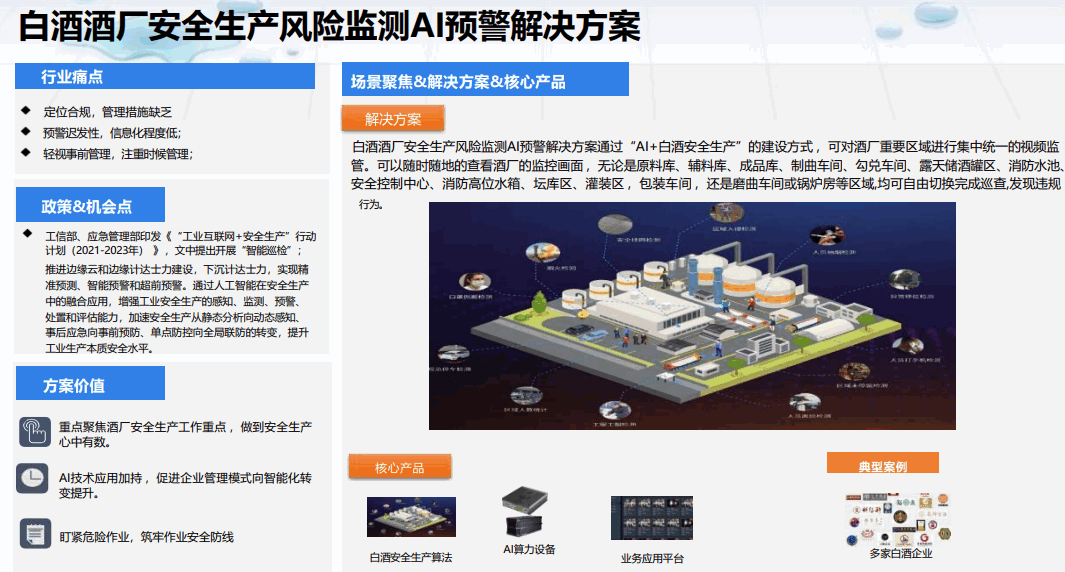1065x572 pixels.
Task: Click the 场景聚焦&解决方案&核心产品 header bar
Action: click(x=484, y=81)
